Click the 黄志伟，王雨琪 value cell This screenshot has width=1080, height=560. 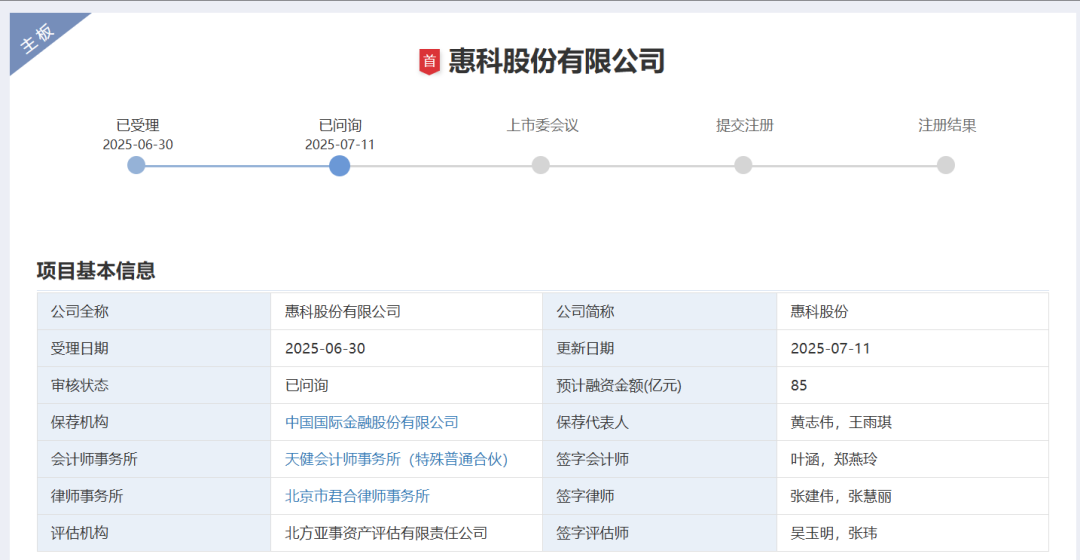[x=913, y=422]
